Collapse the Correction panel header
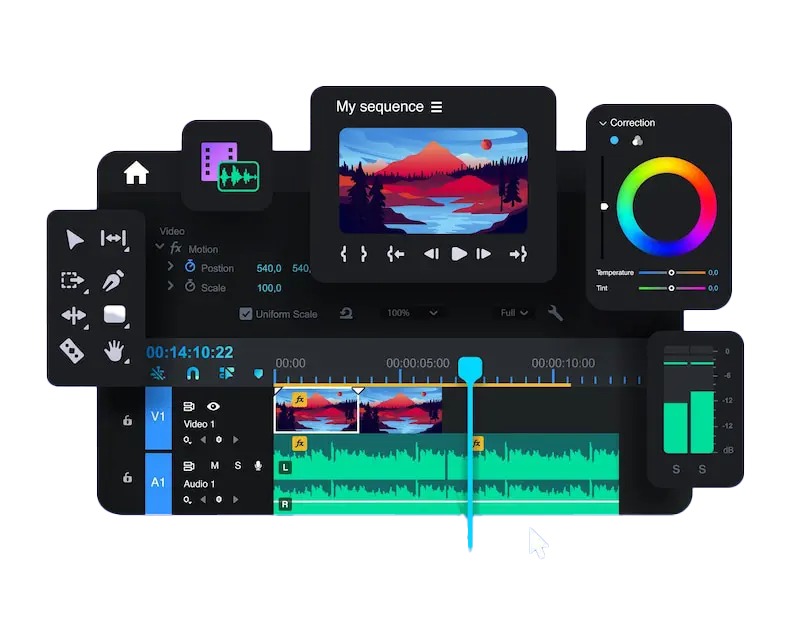 click(603, 123)
